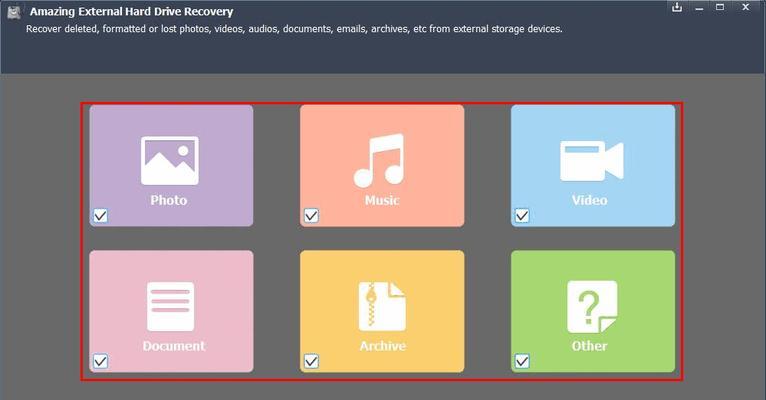Click the "Other" label text
Screen dimensions: 766x400
pos(590,346)
